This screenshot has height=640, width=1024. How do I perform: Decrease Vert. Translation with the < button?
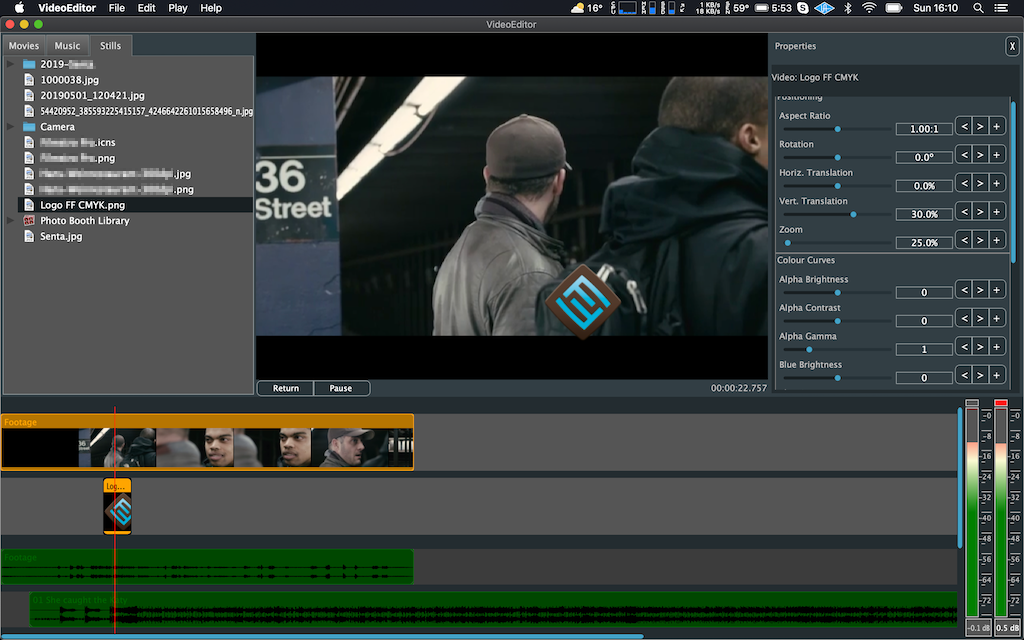[964, 212]
